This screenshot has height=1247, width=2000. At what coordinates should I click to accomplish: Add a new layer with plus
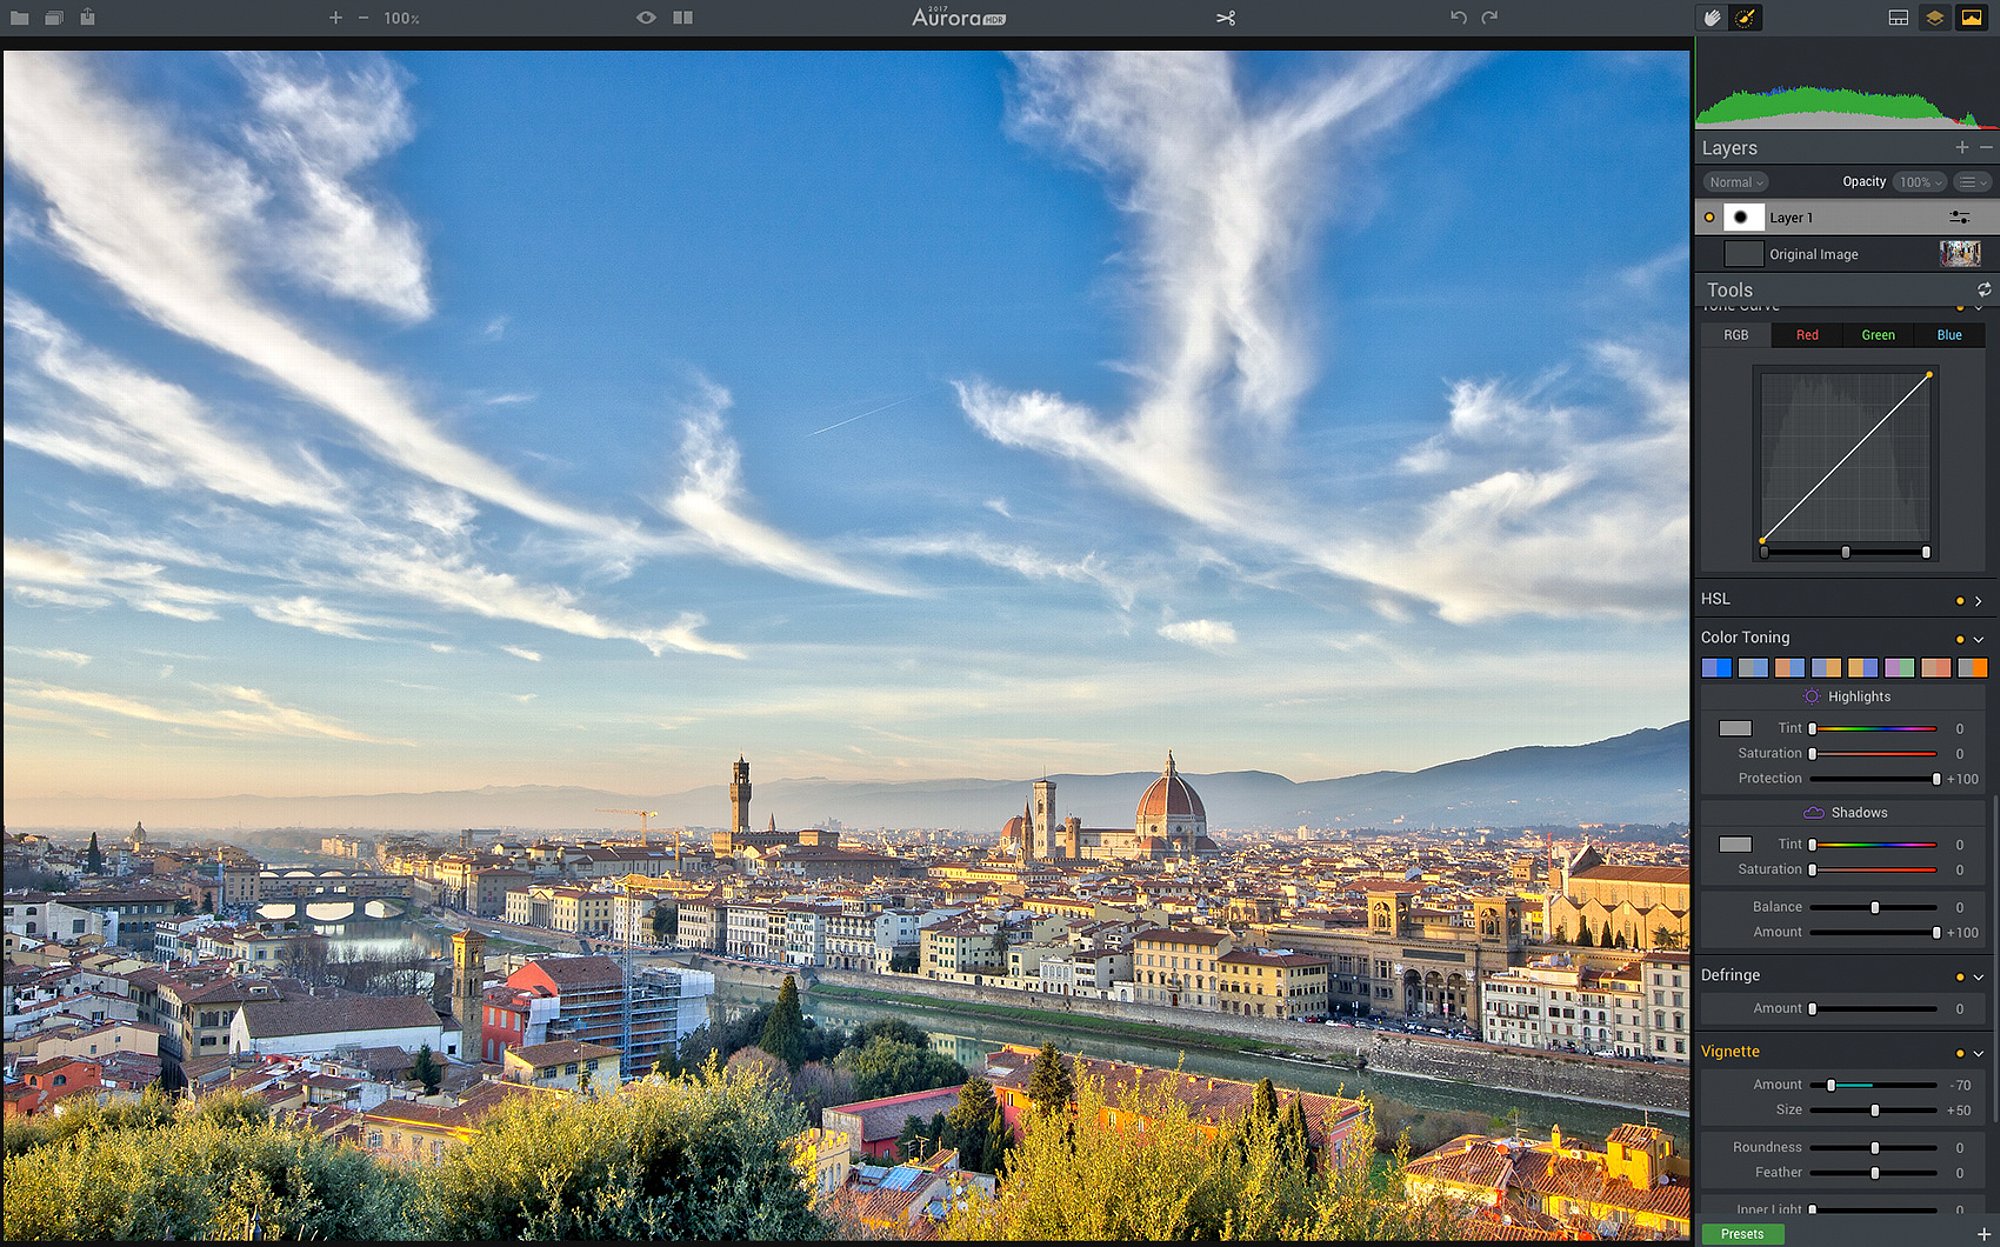click(1962, 147)
